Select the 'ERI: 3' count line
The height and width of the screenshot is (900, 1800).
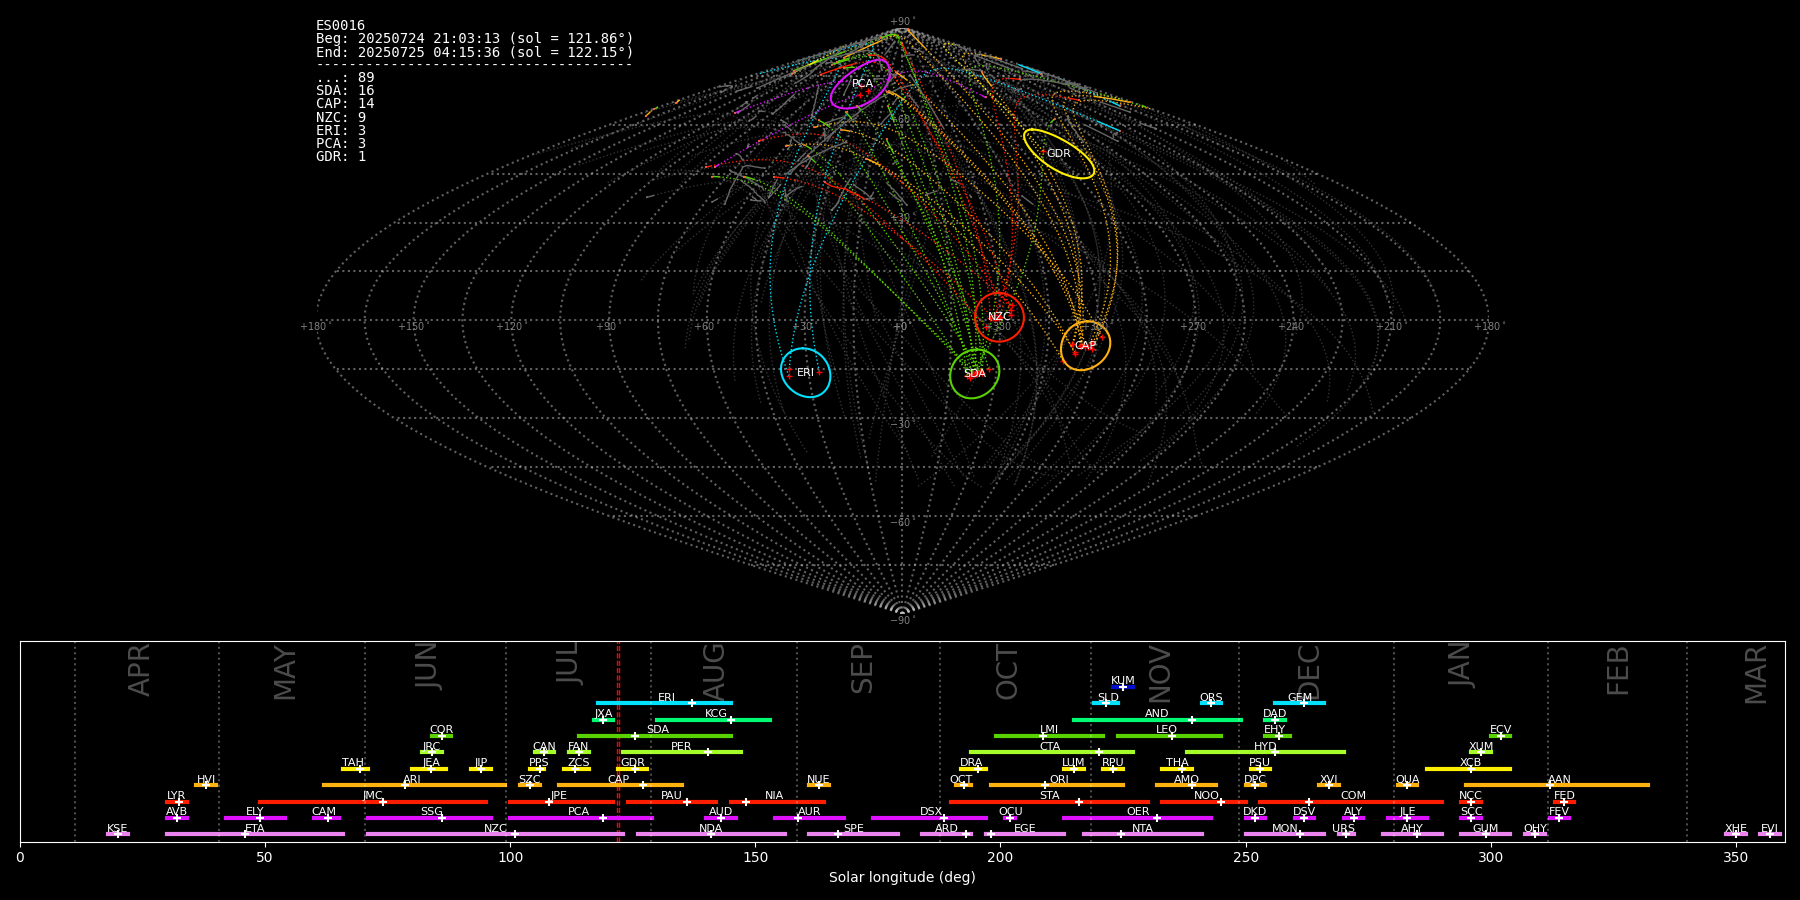coord(341,130)
